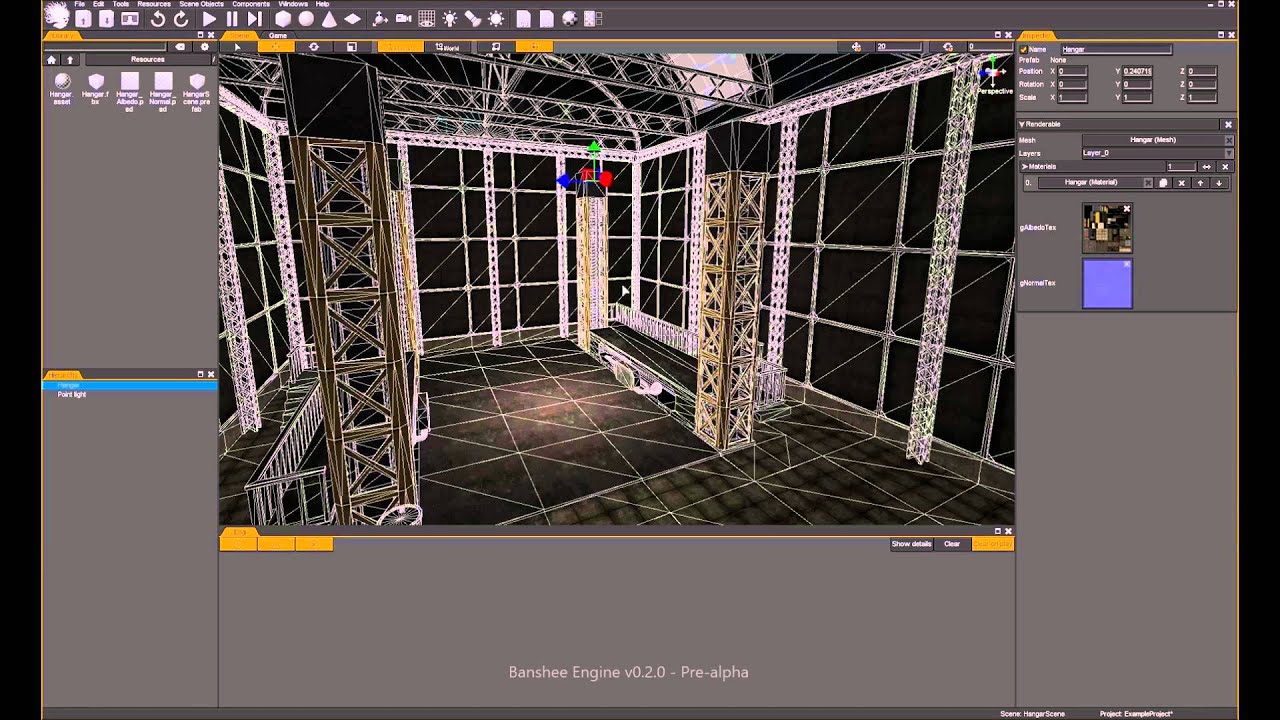Screen dimensions: 1280x720
Task: Click the Hangar (Material) field
Action: click(x=1090, y=183)
